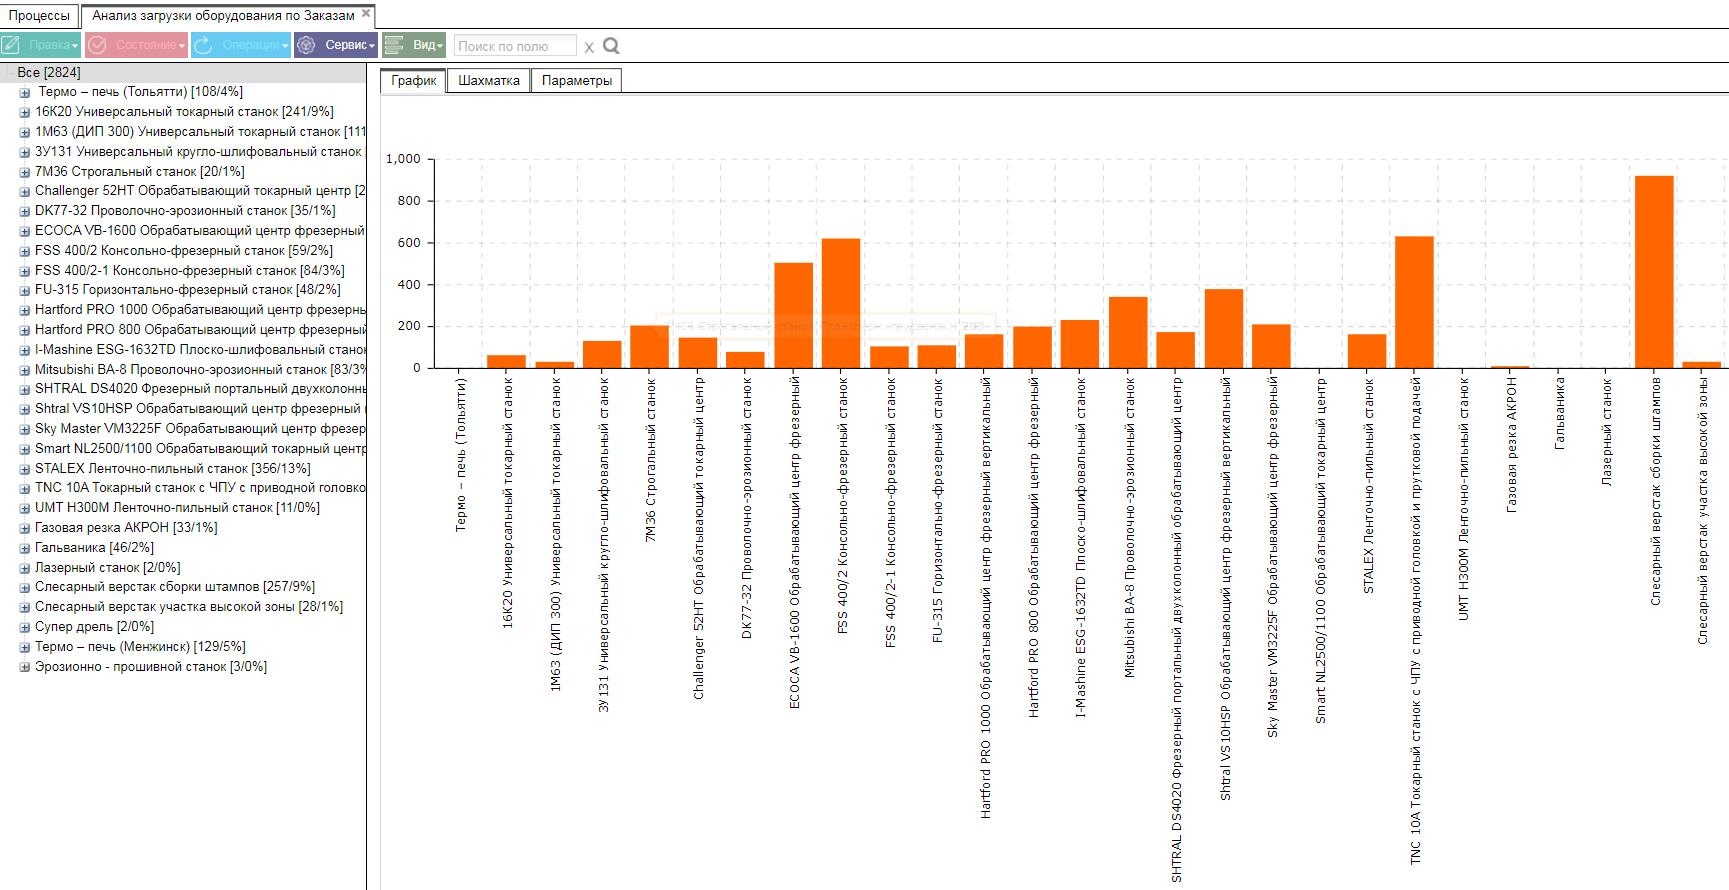Click the FSS 400/2 chart bar

point(841,303)
